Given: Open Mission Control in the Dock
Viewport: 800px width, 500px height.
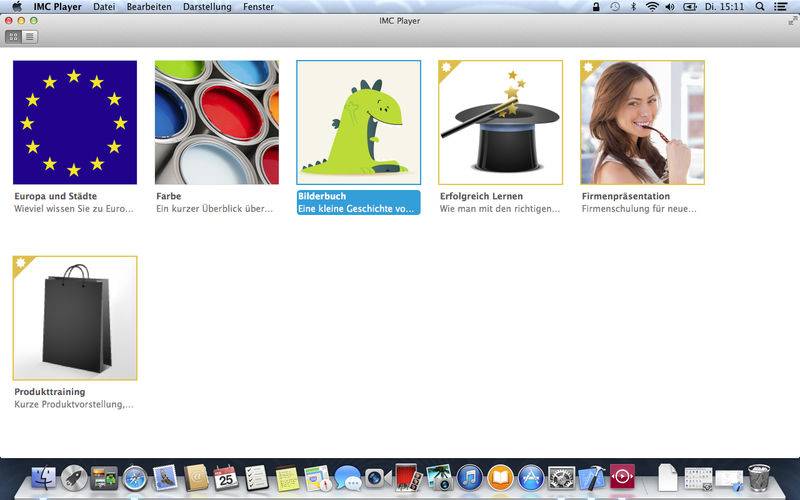Looking at the screenshot, I should [x=104, y=478].
